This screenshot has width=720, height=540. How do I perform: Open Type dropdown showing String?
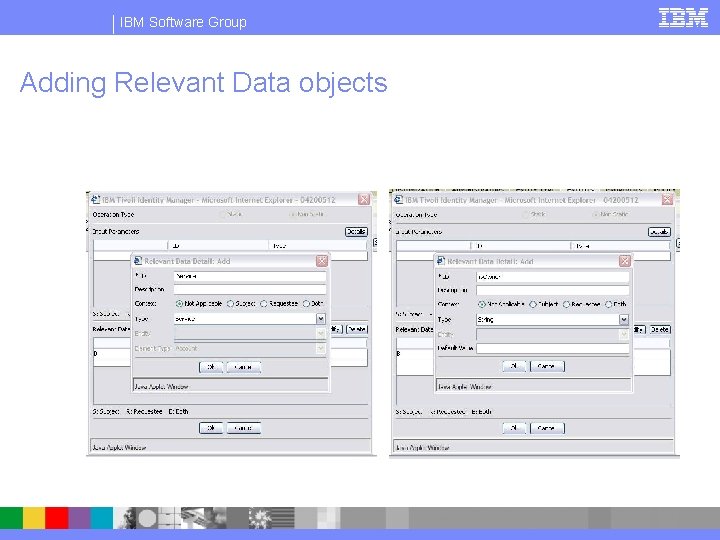tap(624, 319)
